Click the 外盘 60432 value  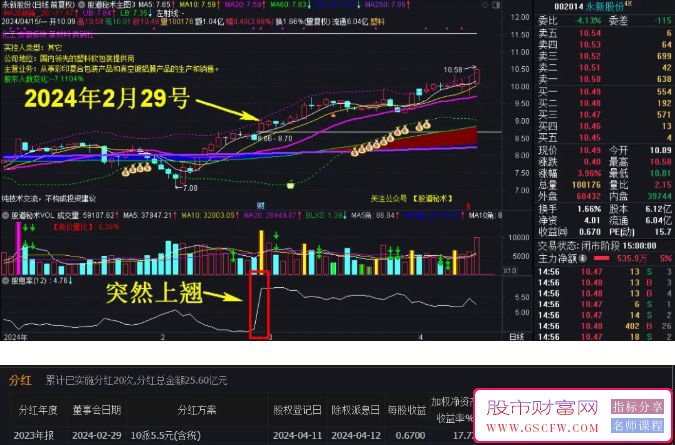pos(588,197)
